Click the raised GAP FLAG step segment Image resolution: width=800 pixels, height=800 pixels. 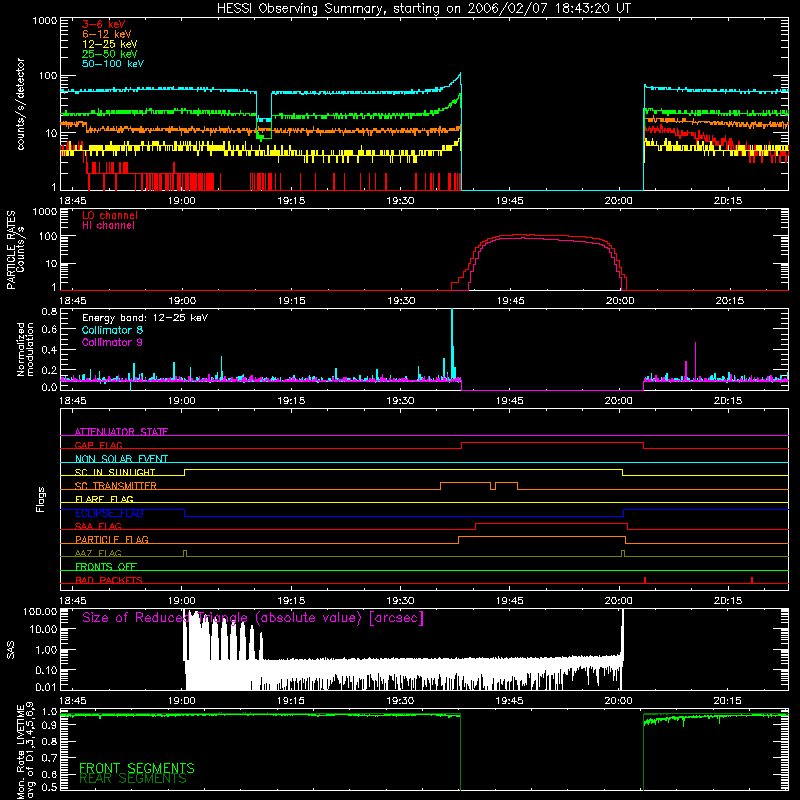(x=553, y=443)
